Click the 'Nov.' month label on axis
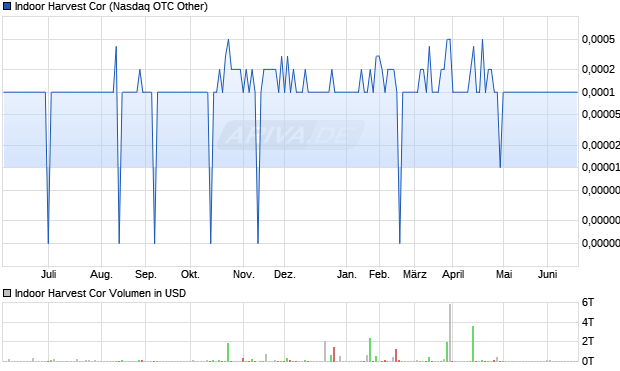 point(243,274)
